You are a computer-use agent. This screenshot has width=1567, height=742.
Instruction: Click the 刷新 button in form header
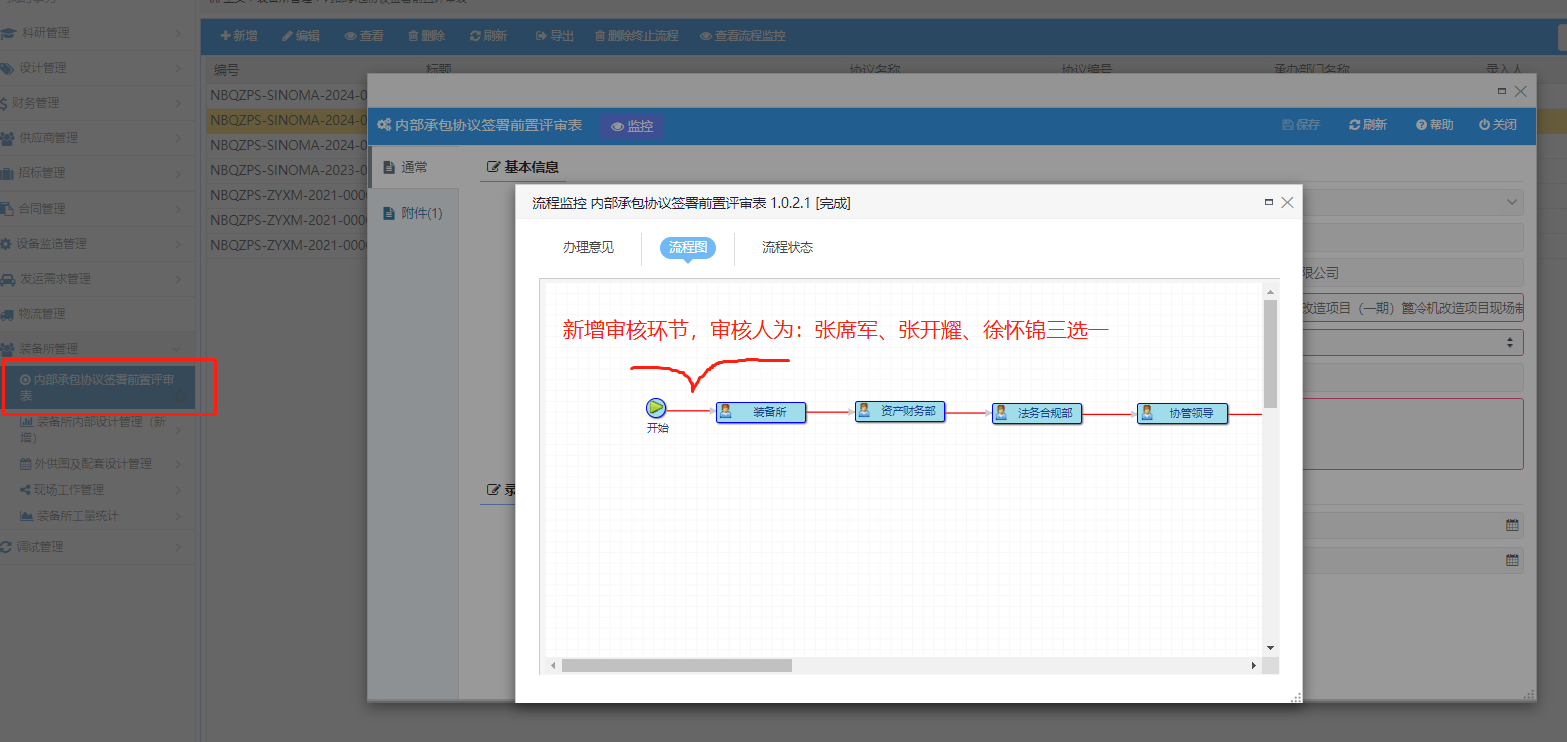(1367, 125)
